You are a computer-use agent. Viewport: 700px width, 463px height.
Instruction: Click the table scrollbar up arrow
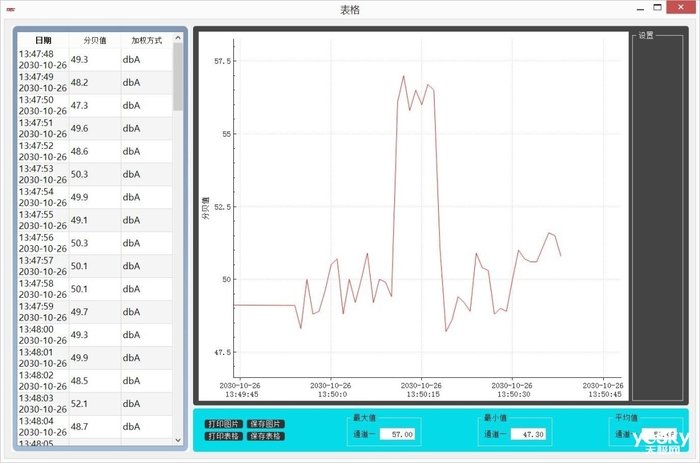coord(178,38)
